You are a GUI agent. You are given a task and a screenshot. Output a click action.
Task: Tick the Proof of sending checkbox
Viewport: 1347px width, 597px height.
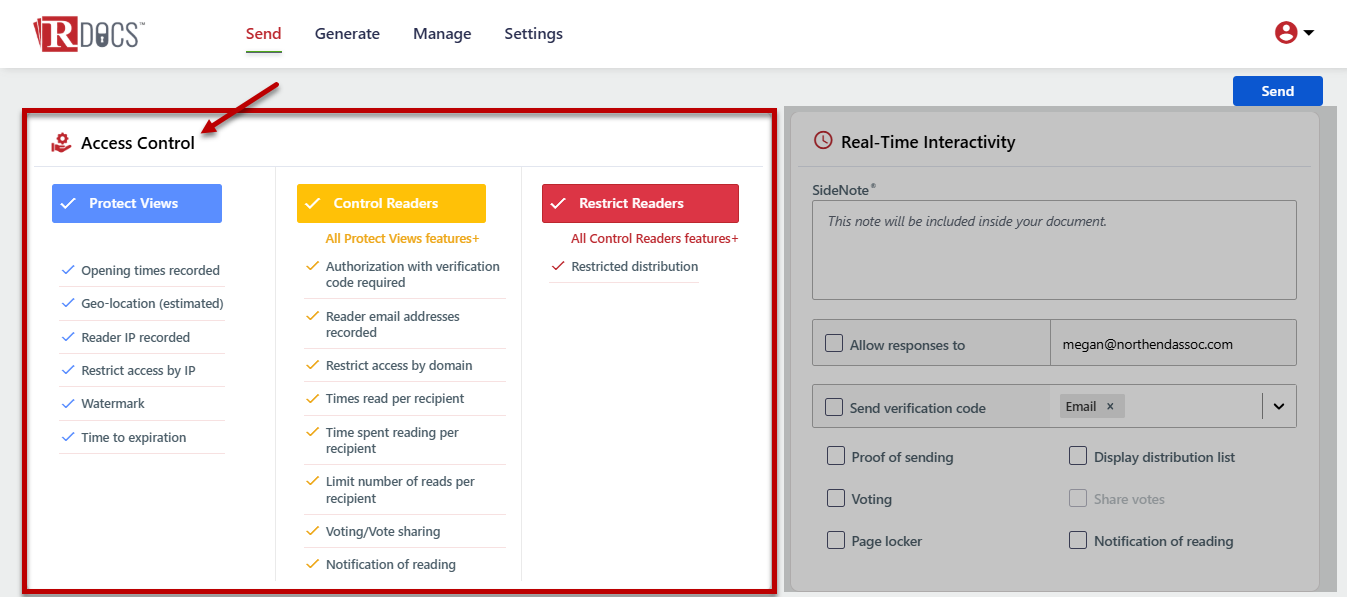tap(836, 456)
